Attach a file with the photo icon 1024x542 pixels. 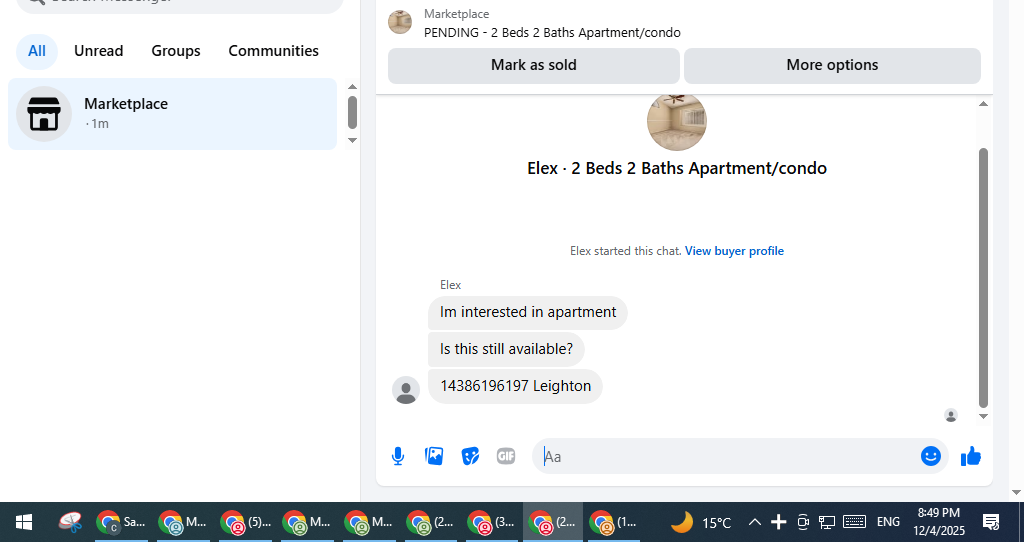[x=434, y=456]
